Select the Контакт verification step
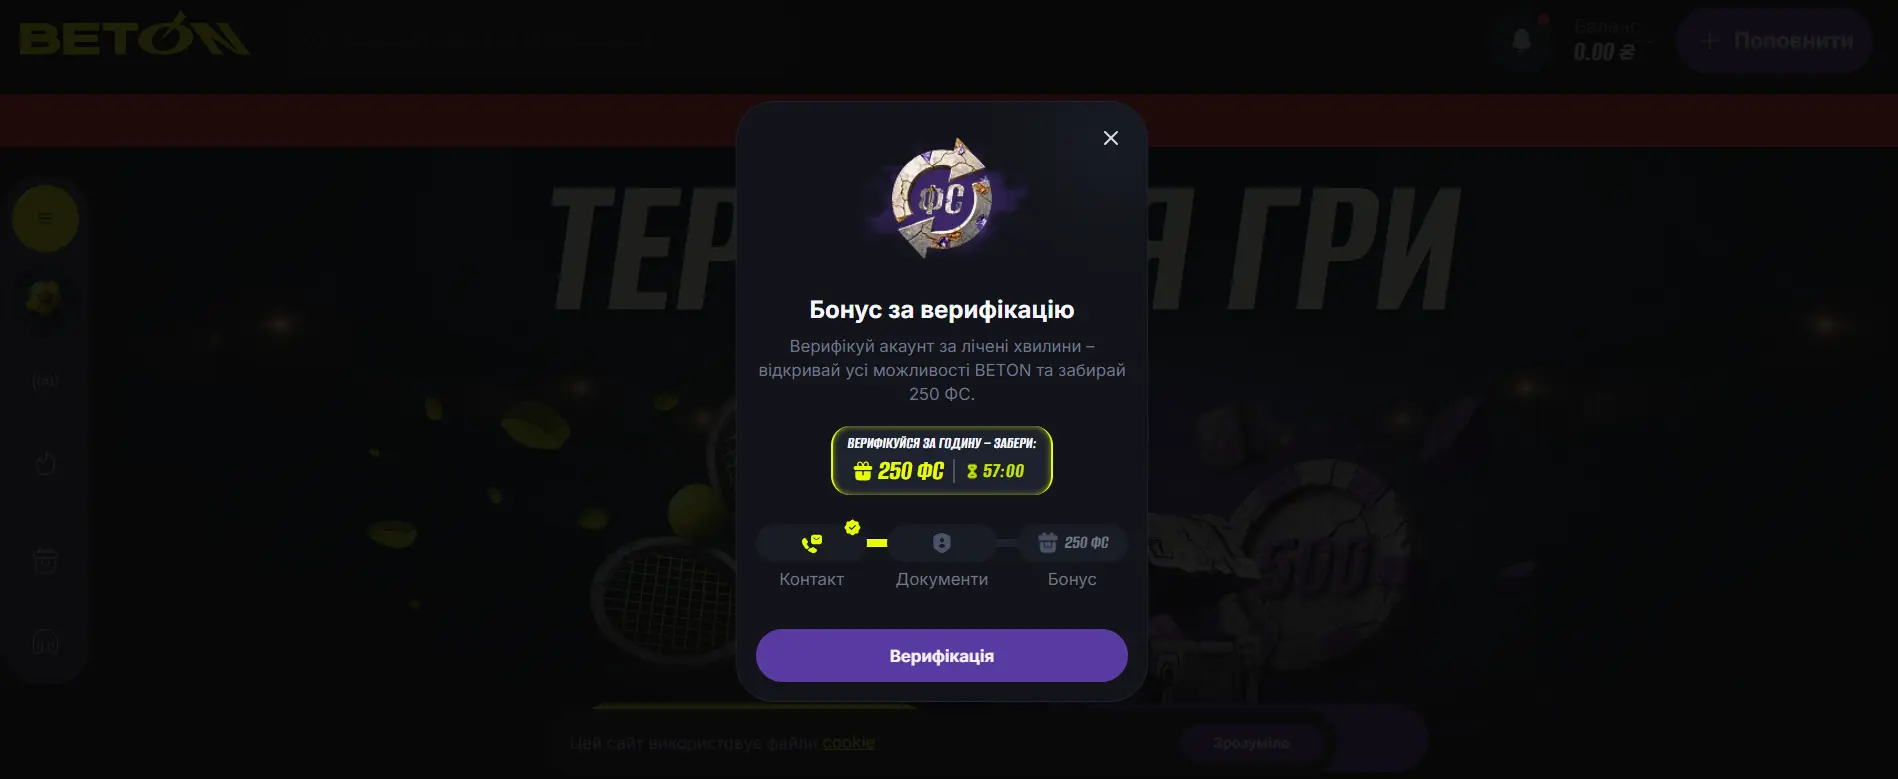Viewport: 1898px width, 779px height. [811, 556]
